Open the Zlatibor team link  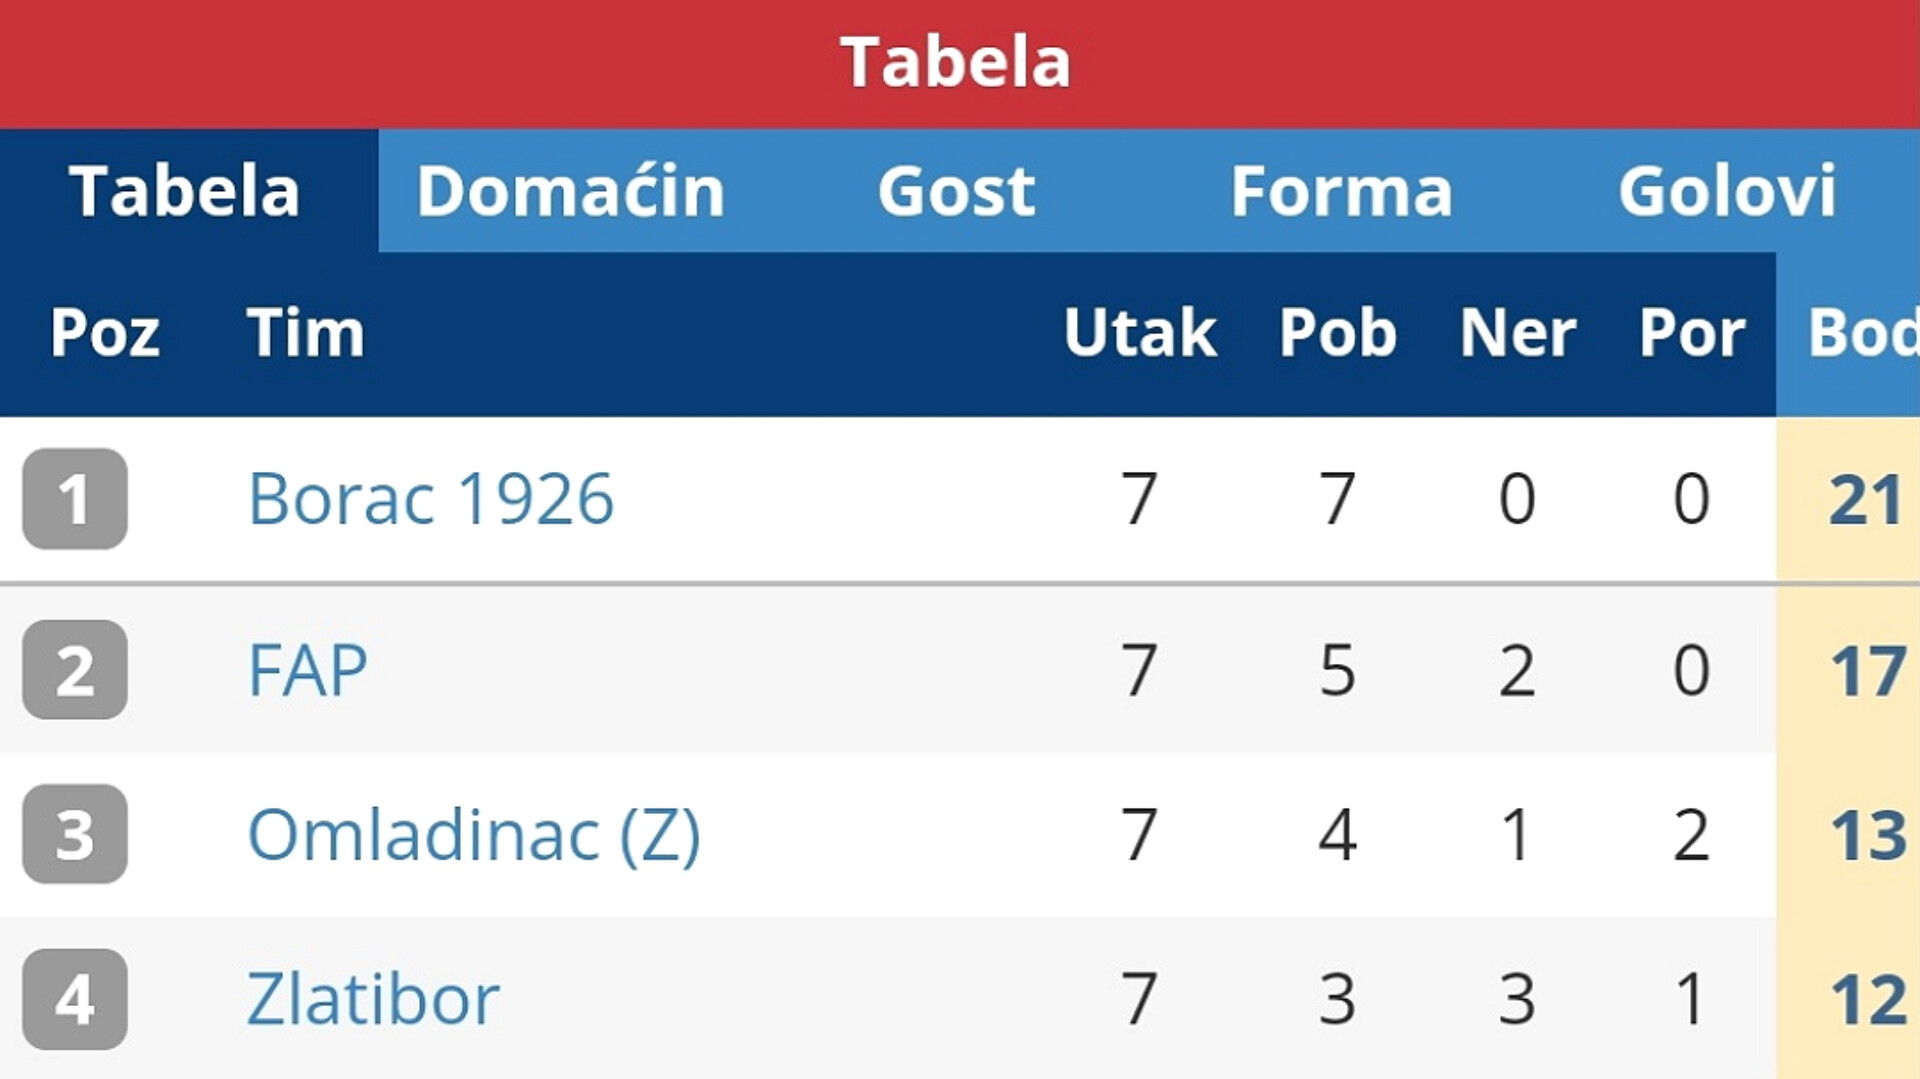373,998
